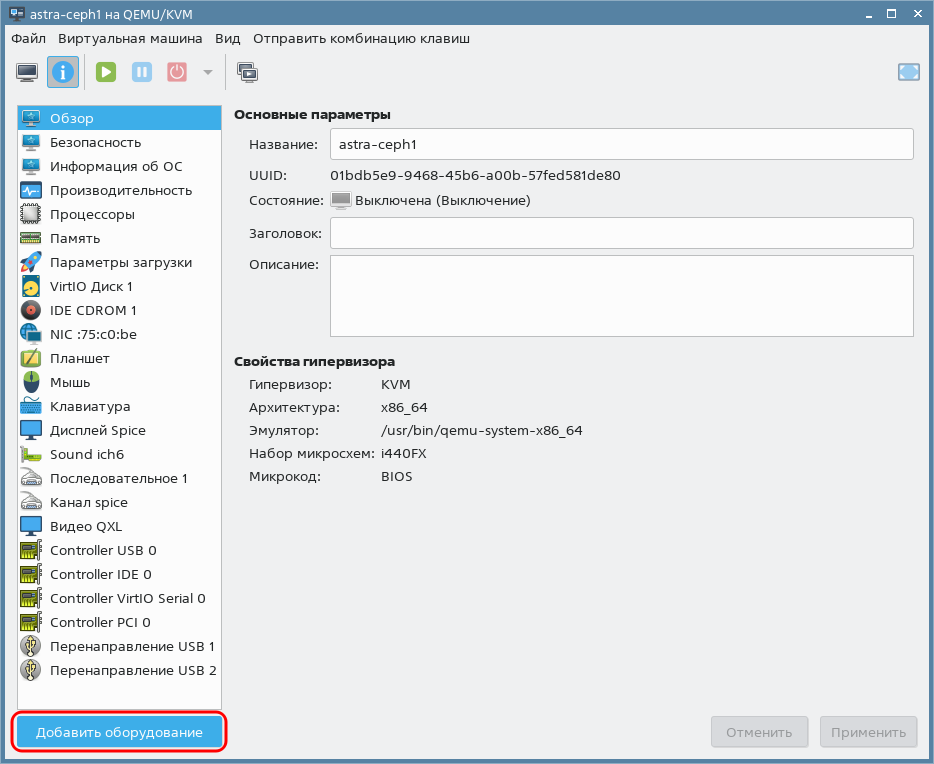The image size is (934, 764).
Task: Open Параметры загрузки settings
Action: point(120,262)
